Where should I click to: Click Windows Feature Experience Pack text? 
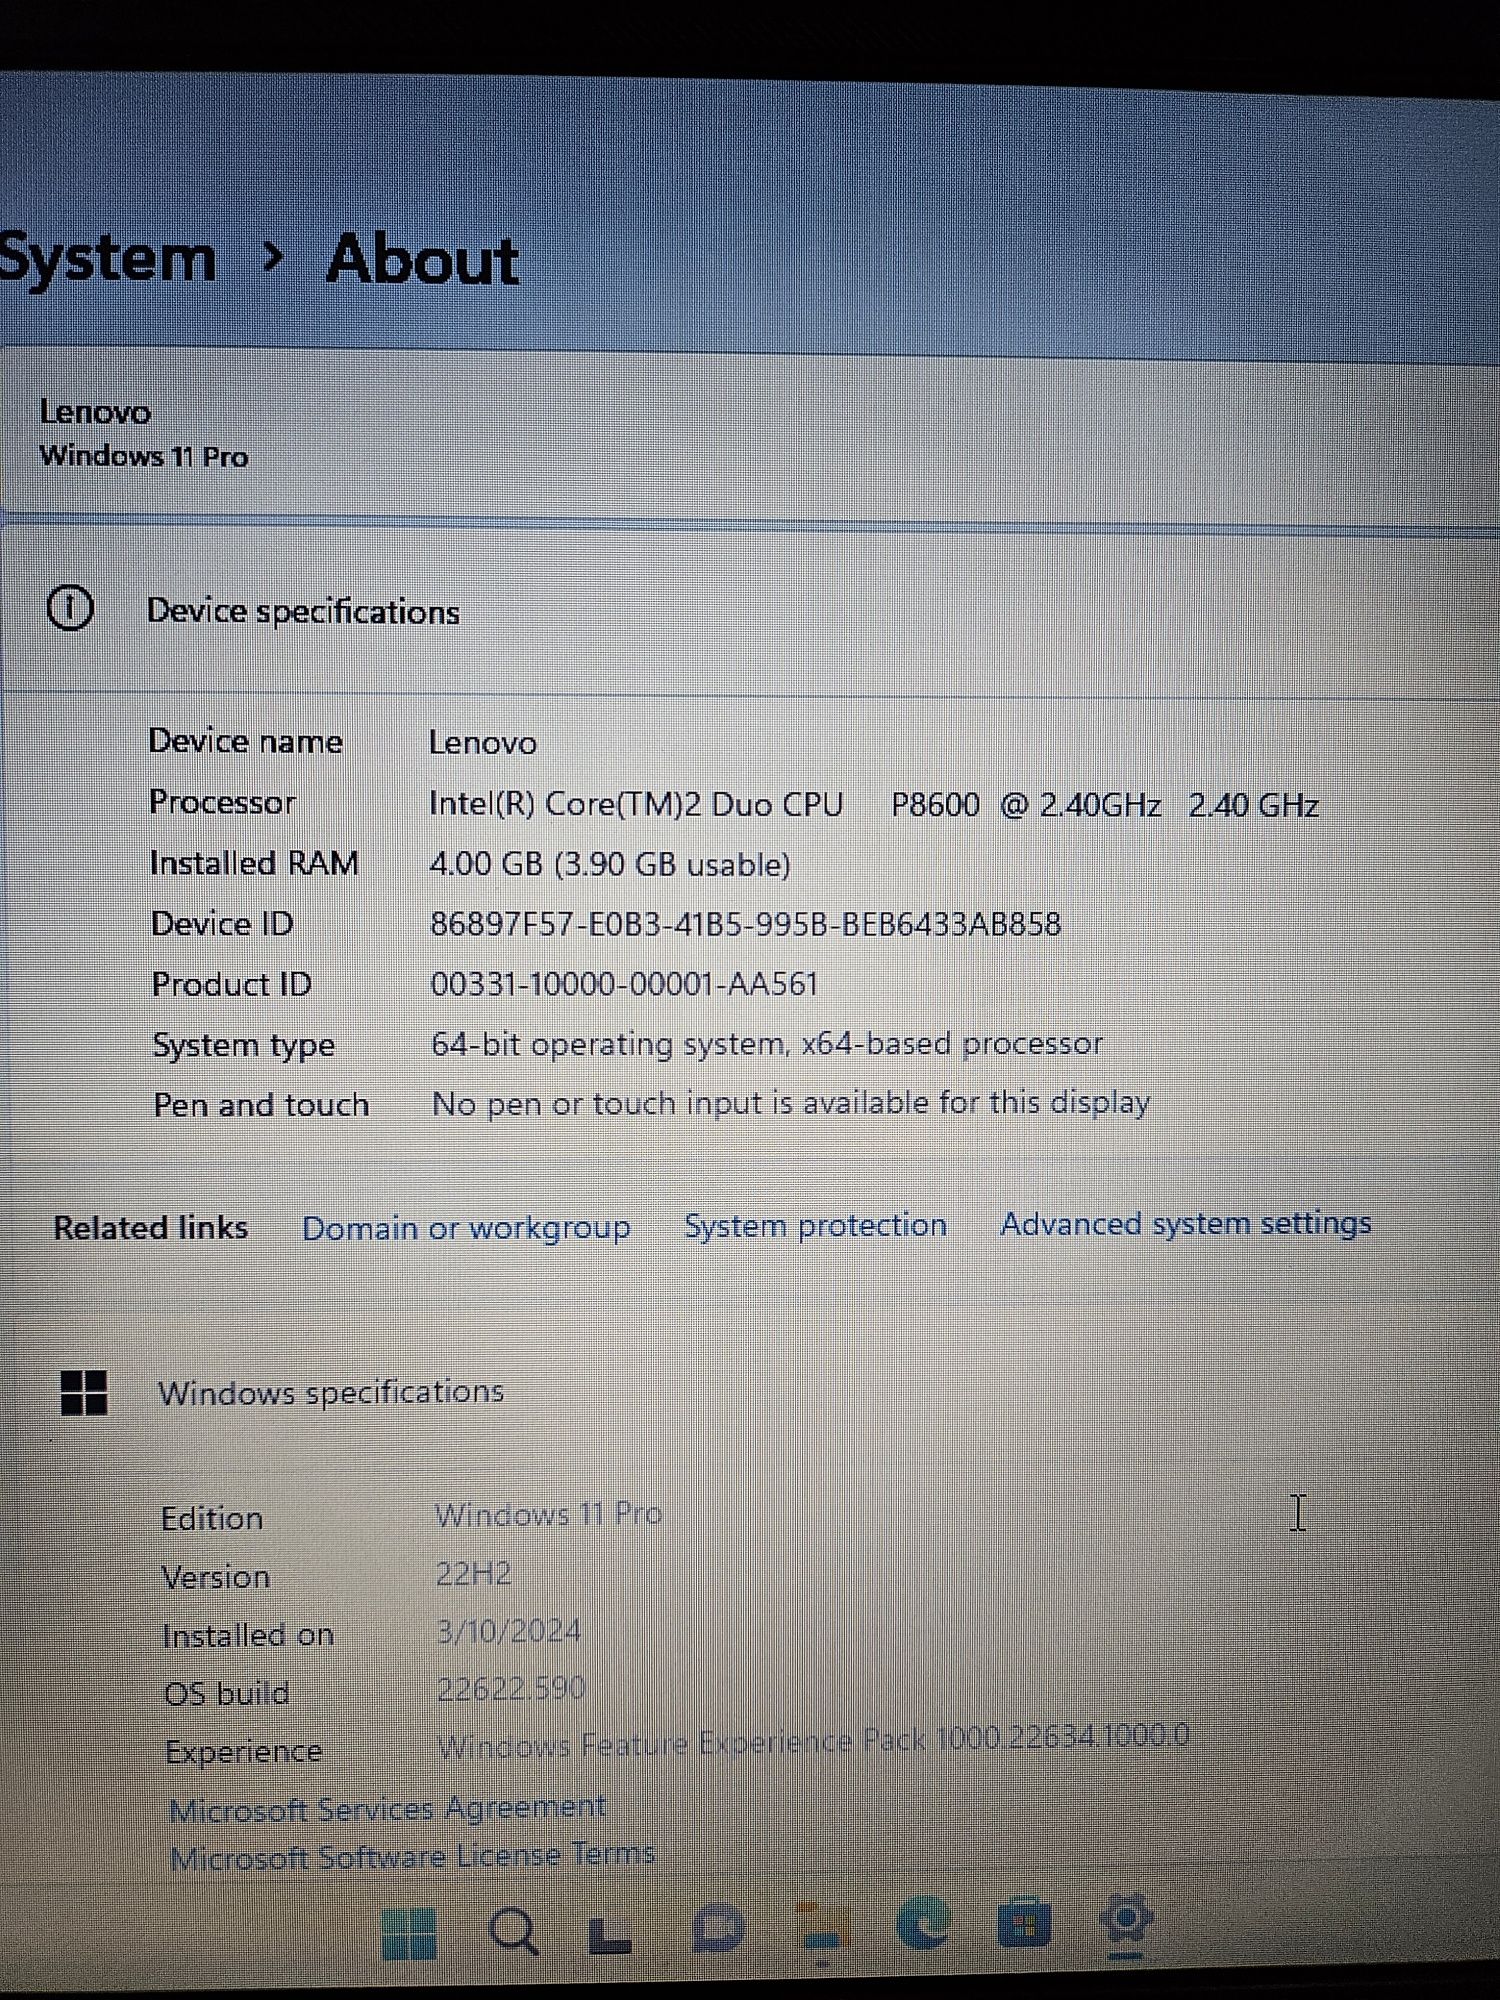pos(814,1742)
